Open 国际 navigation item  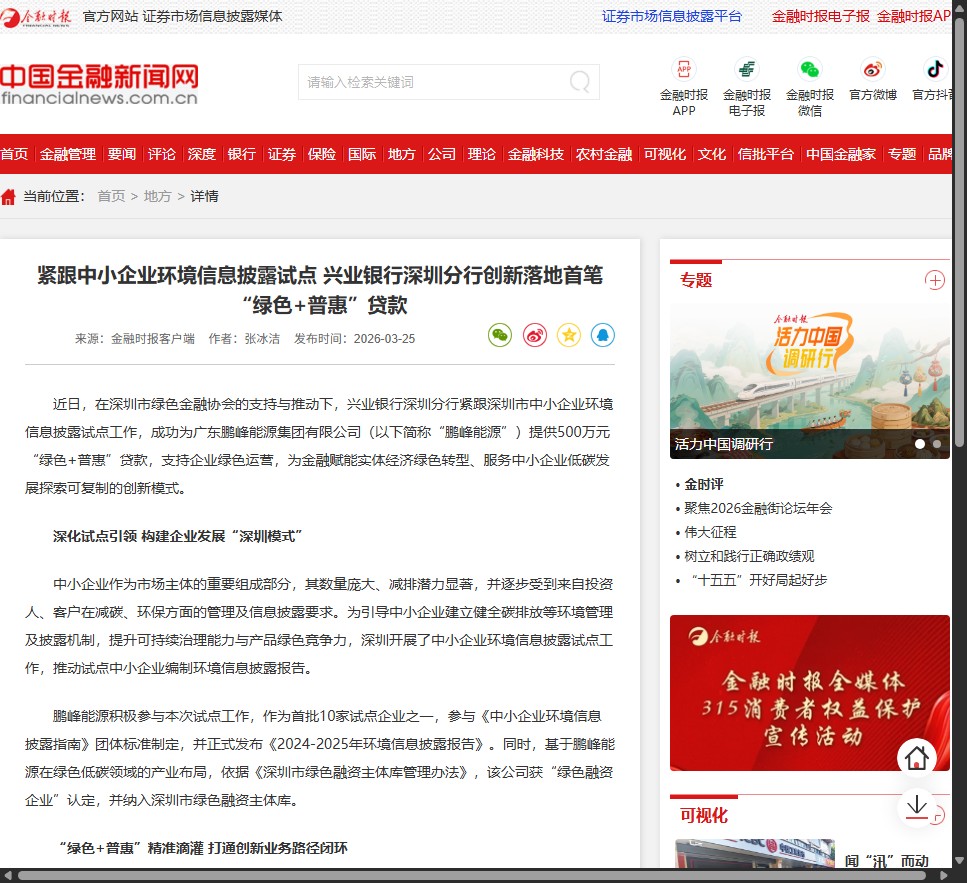point(362,154)
